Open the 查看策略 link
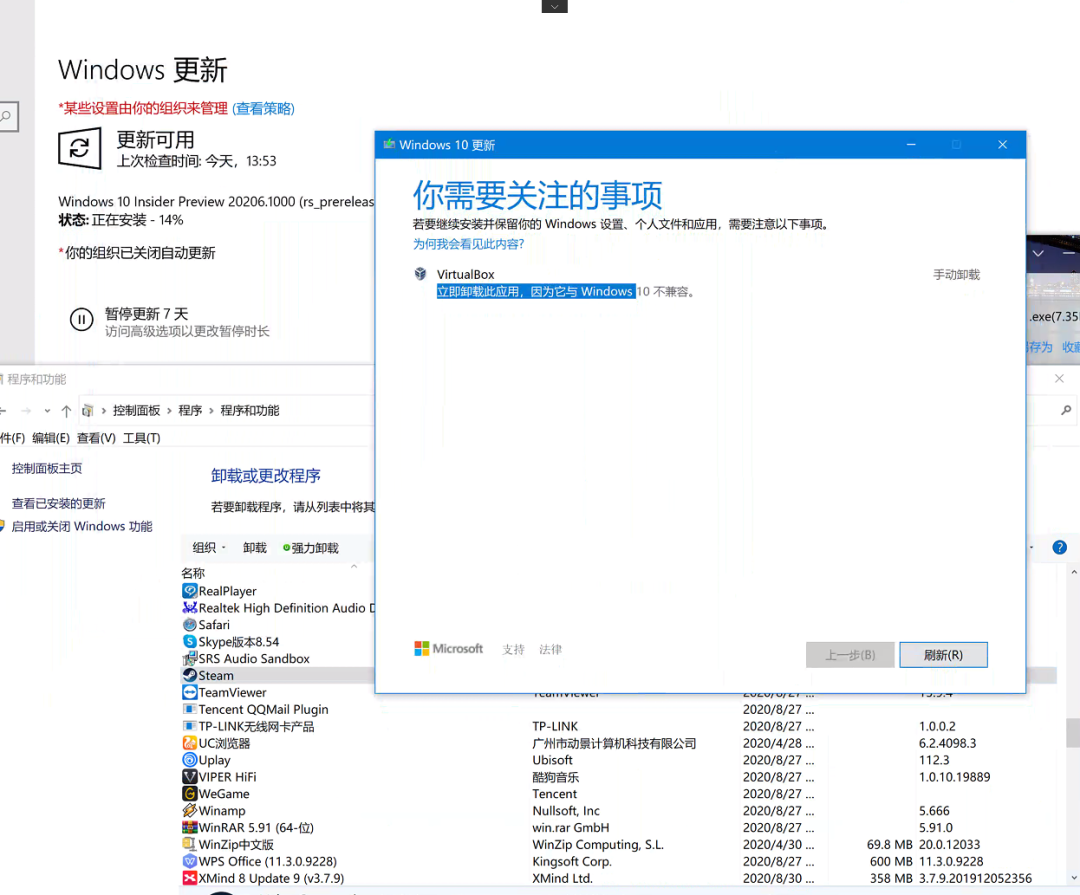This screenshot has height=895, width=1080. (264, 108)
